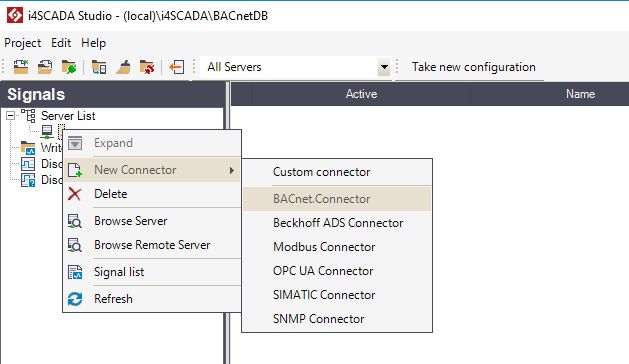The image size is (629, 364).
Task: Click the new project folder toolbar icon
Action: 21,67
